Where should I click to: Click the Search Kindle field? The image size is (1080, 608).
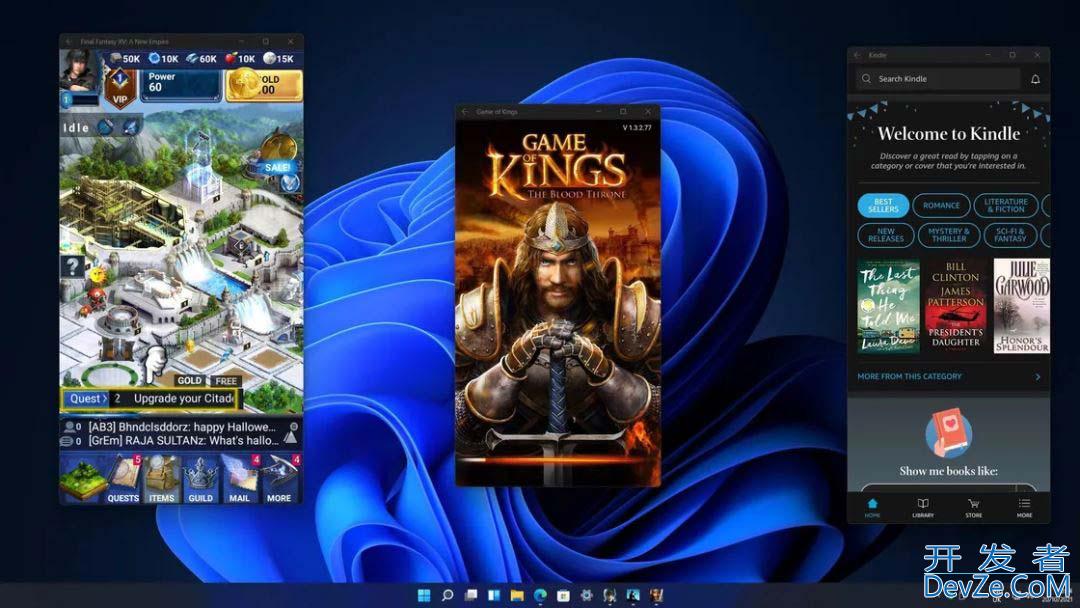tap(937, 78)
